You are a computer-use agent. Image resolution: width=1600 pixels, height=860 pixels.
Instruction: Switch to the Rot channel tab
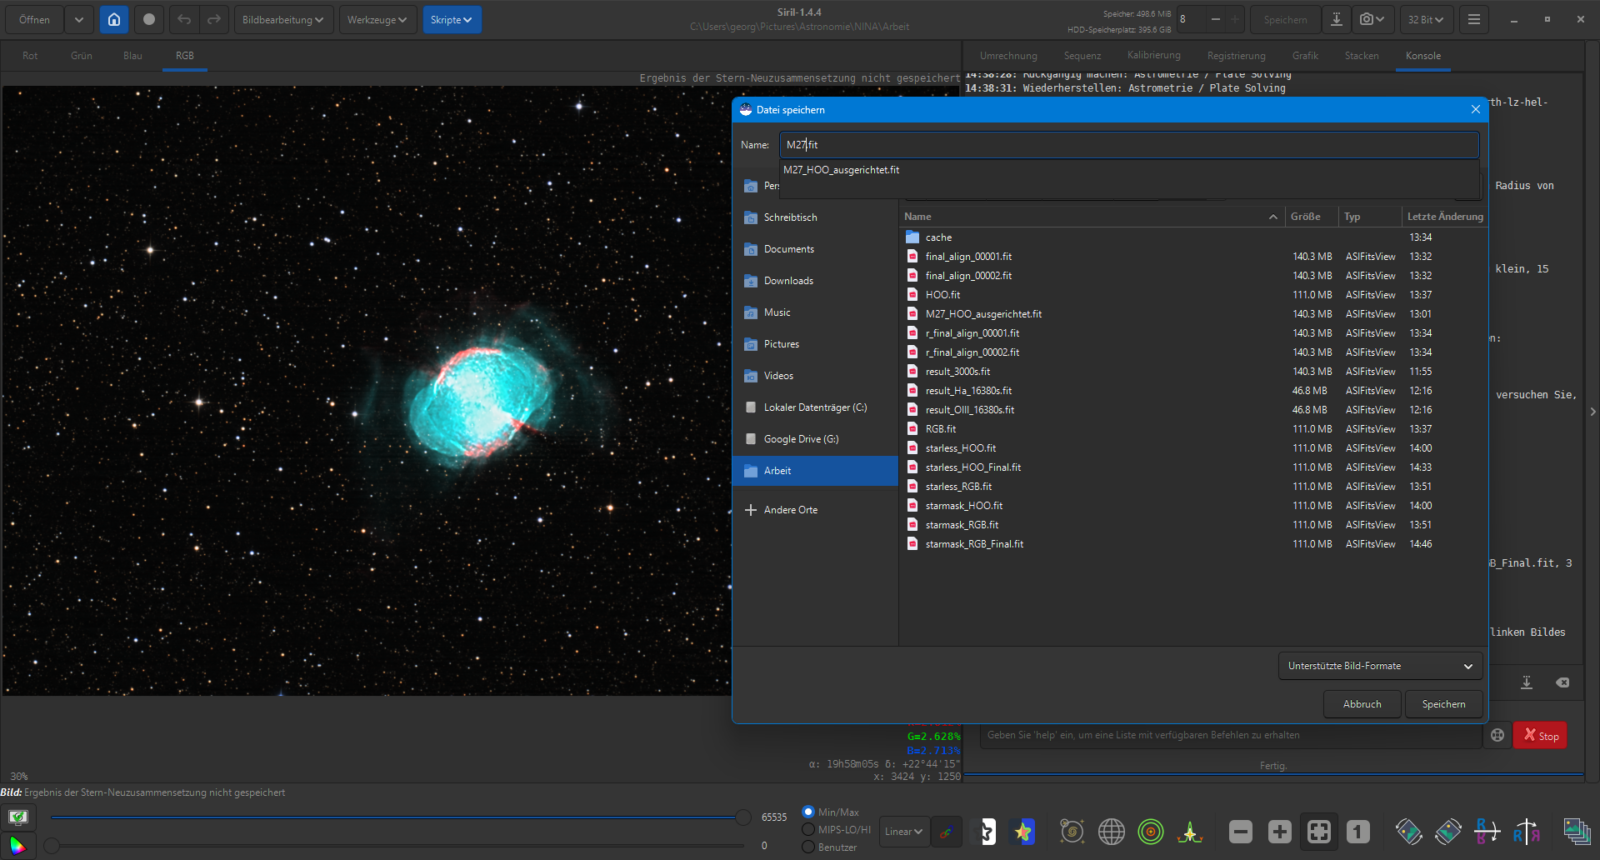(30, 56)
